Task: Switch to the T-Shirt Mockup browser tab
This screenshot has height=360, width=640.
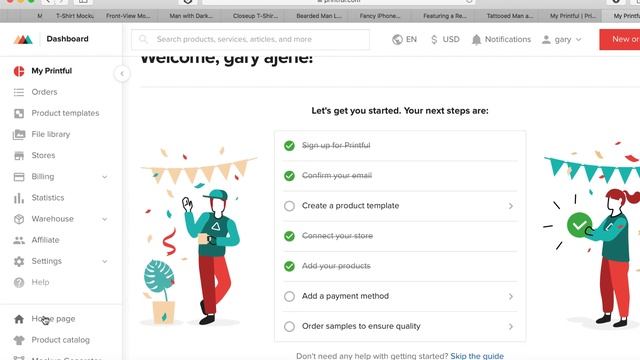Action: [75, 16]
